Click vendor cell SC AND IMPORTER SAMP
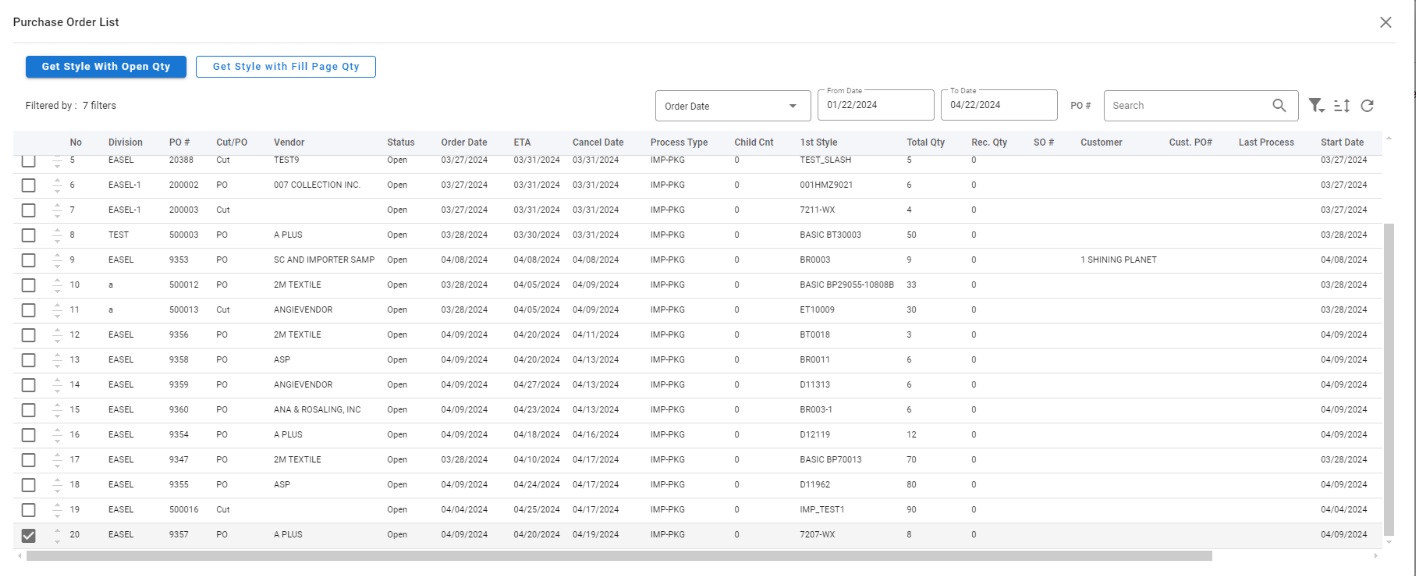 (324, 260)
